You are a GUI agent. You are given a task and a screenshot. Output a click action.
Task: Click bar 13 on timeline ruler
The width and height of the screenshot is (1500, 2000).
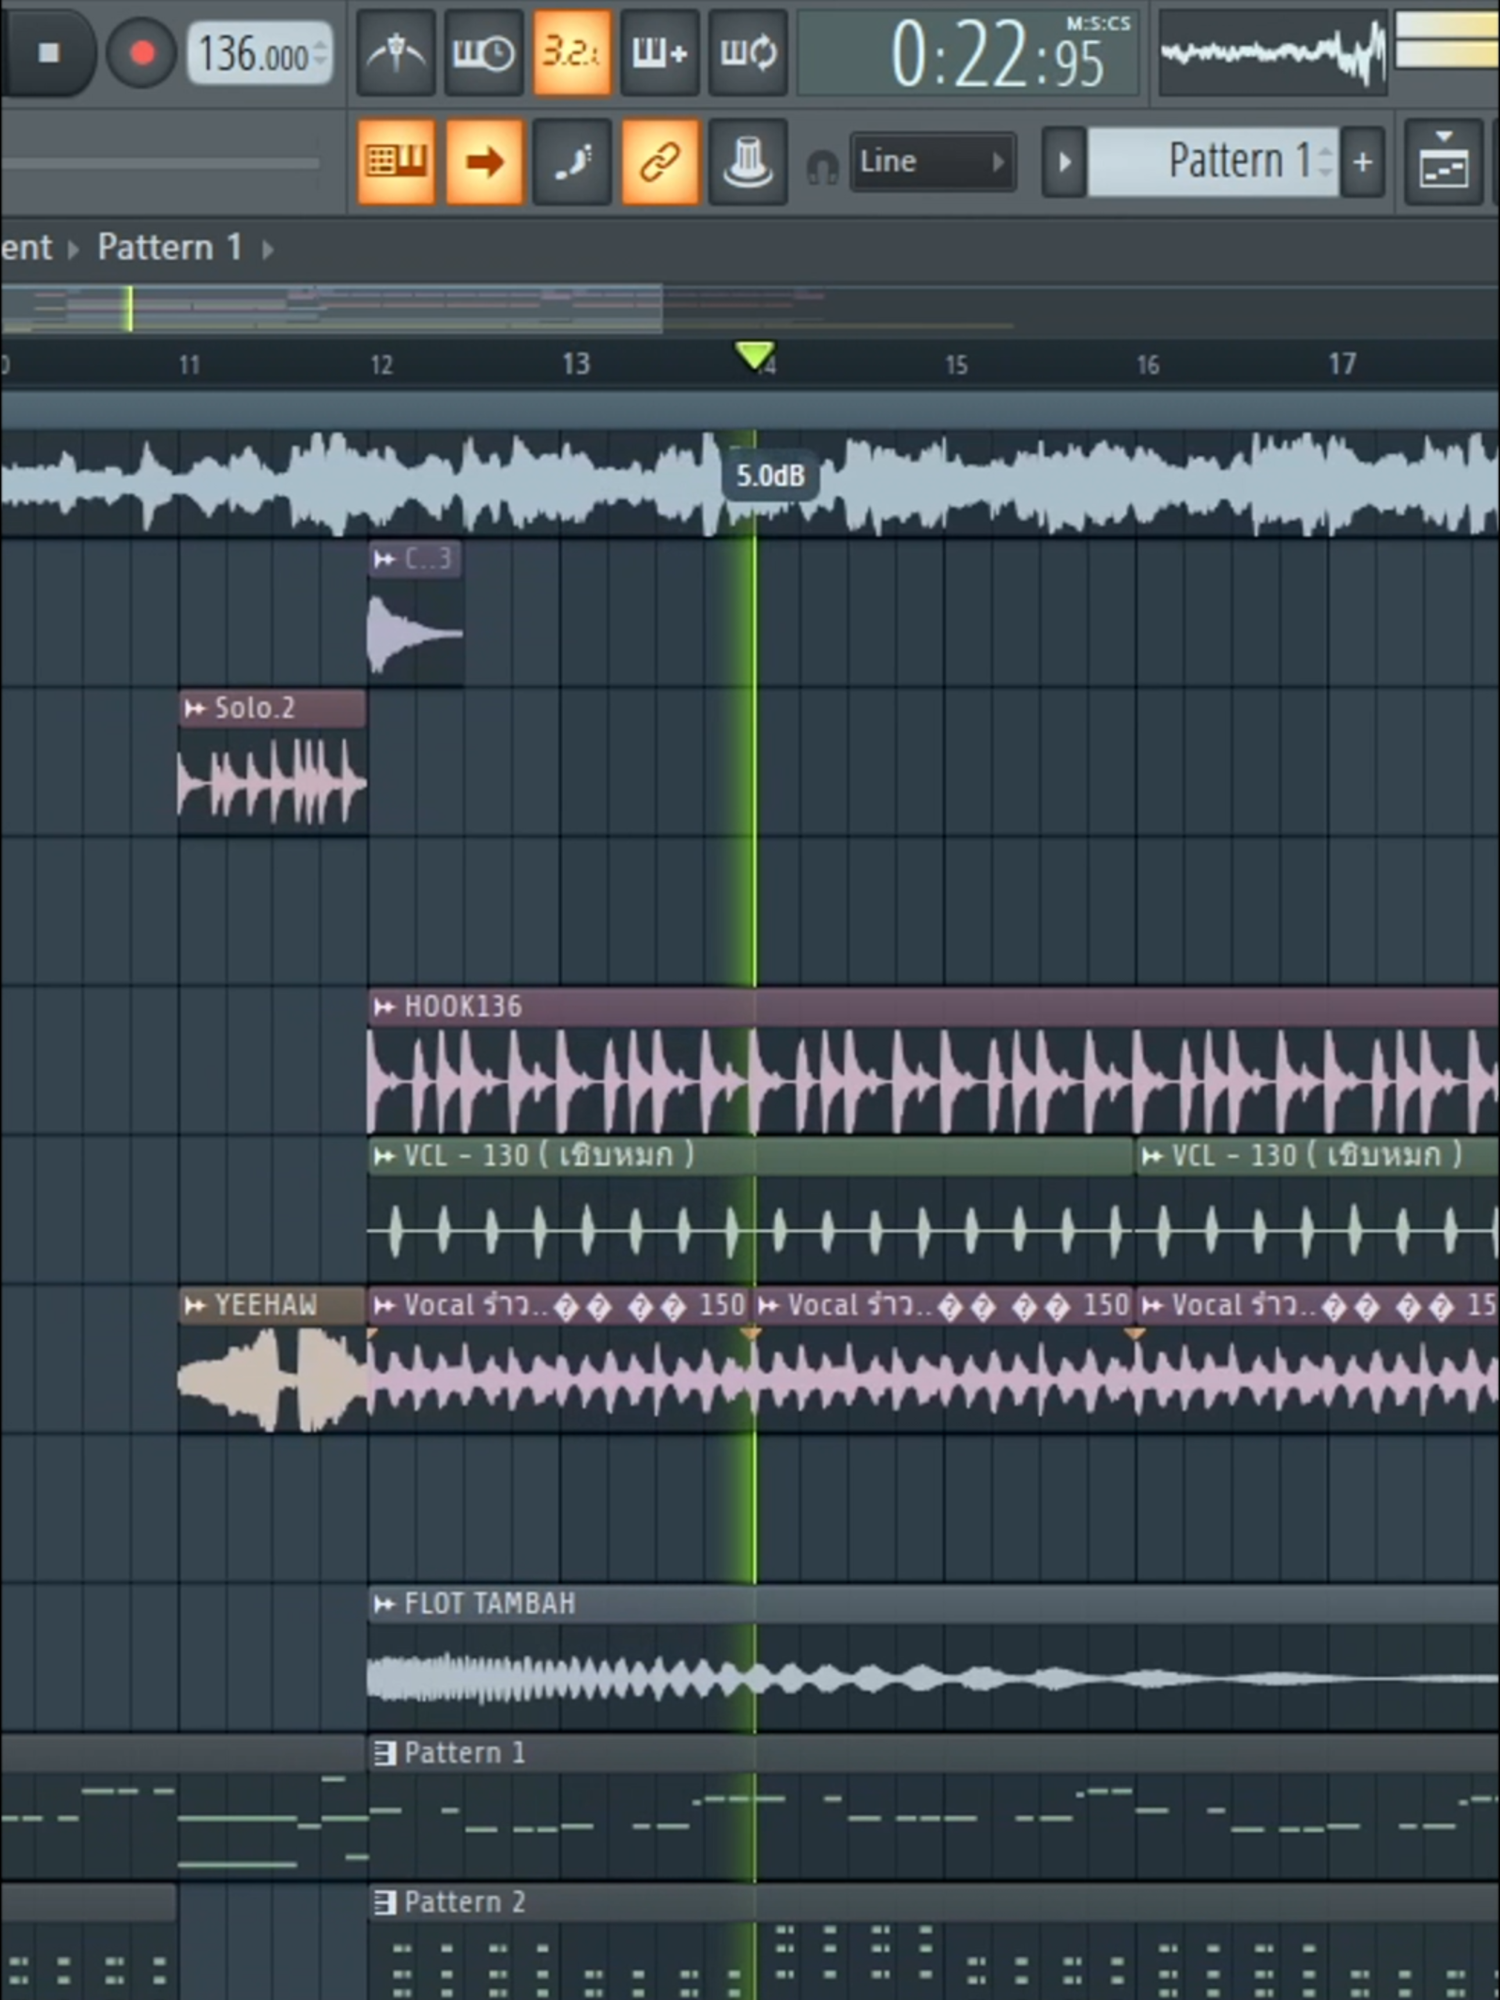575,364
